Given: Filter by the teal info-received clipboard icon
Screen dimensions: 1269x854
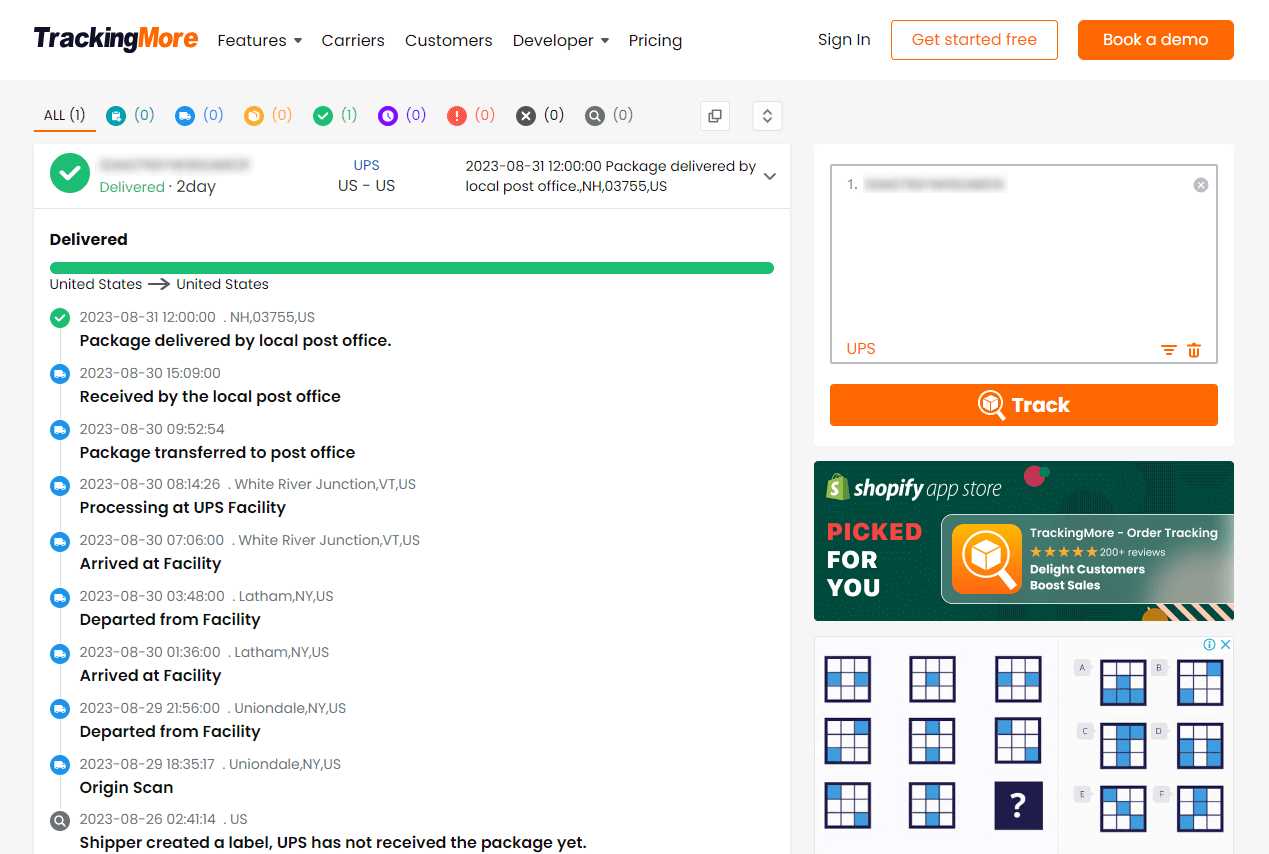Looking at the screenshot, I should pyautogui.click(x=117, y=116).
